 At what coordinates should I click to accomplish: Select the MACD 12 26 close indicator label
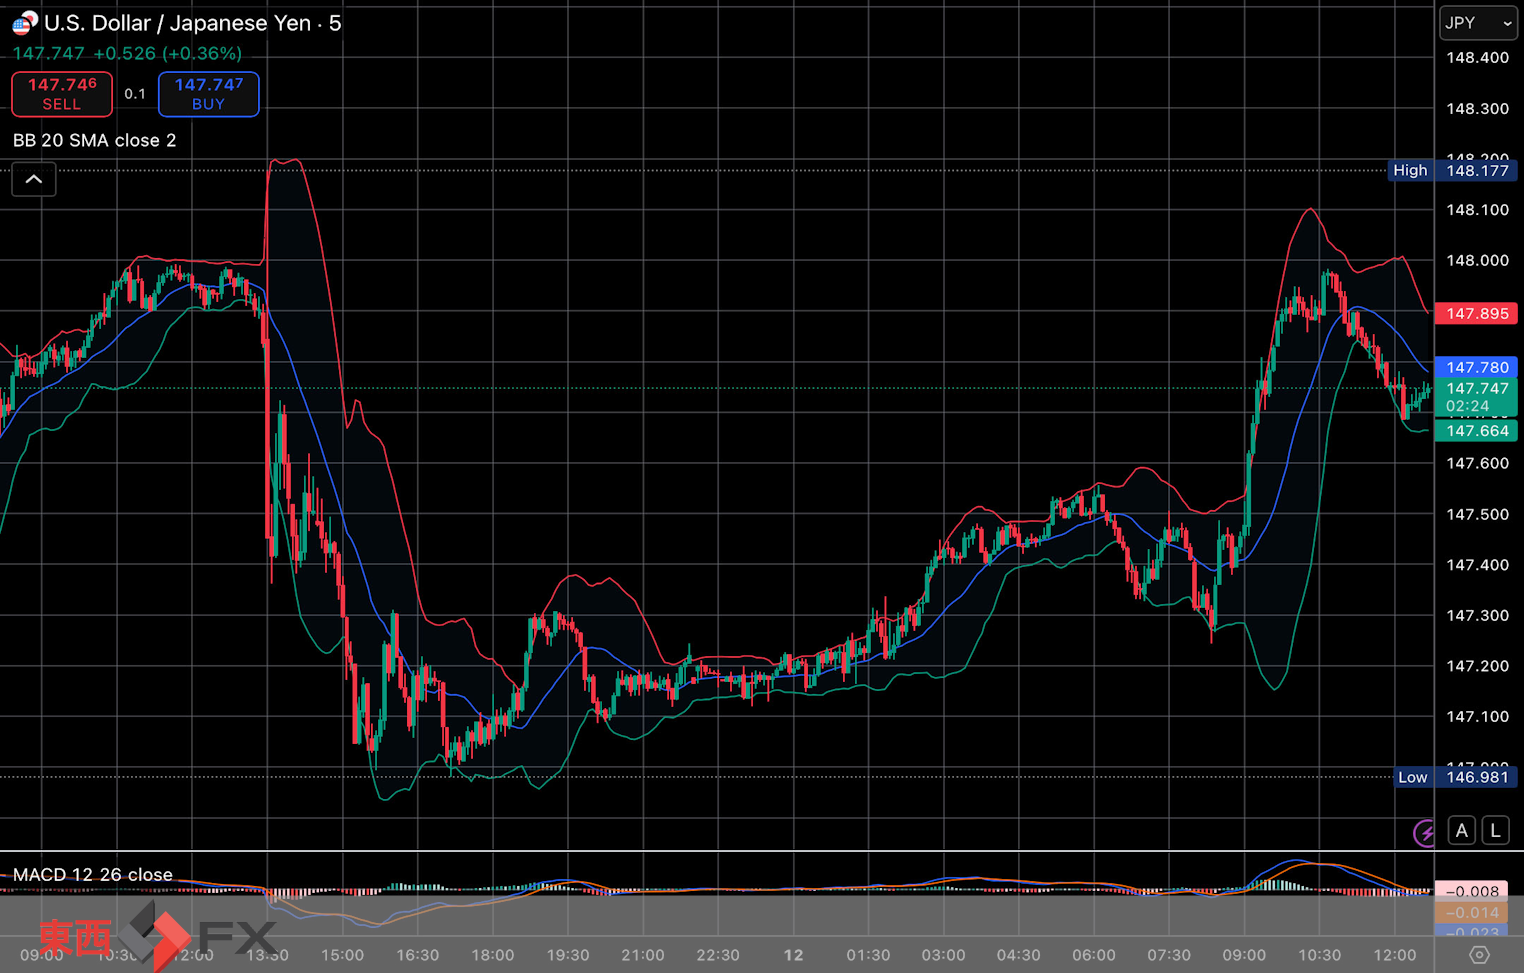[x=93, y=874]
